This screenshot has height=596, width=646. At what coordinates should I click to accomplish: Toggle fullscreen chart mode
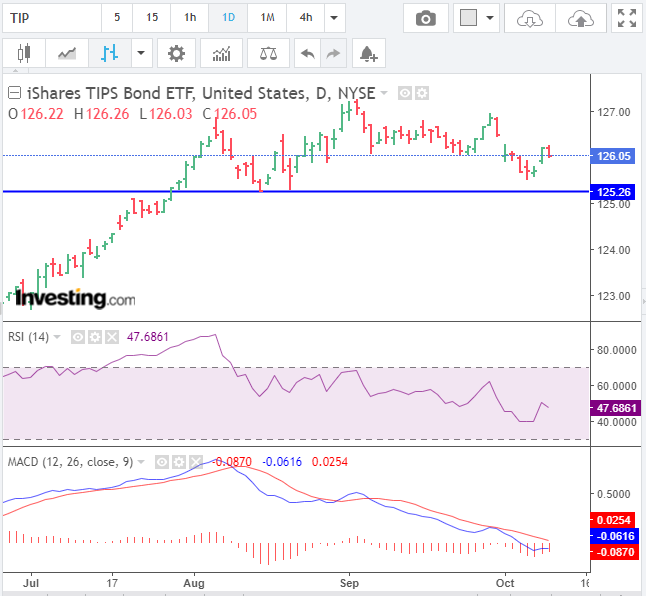(627, 18)
